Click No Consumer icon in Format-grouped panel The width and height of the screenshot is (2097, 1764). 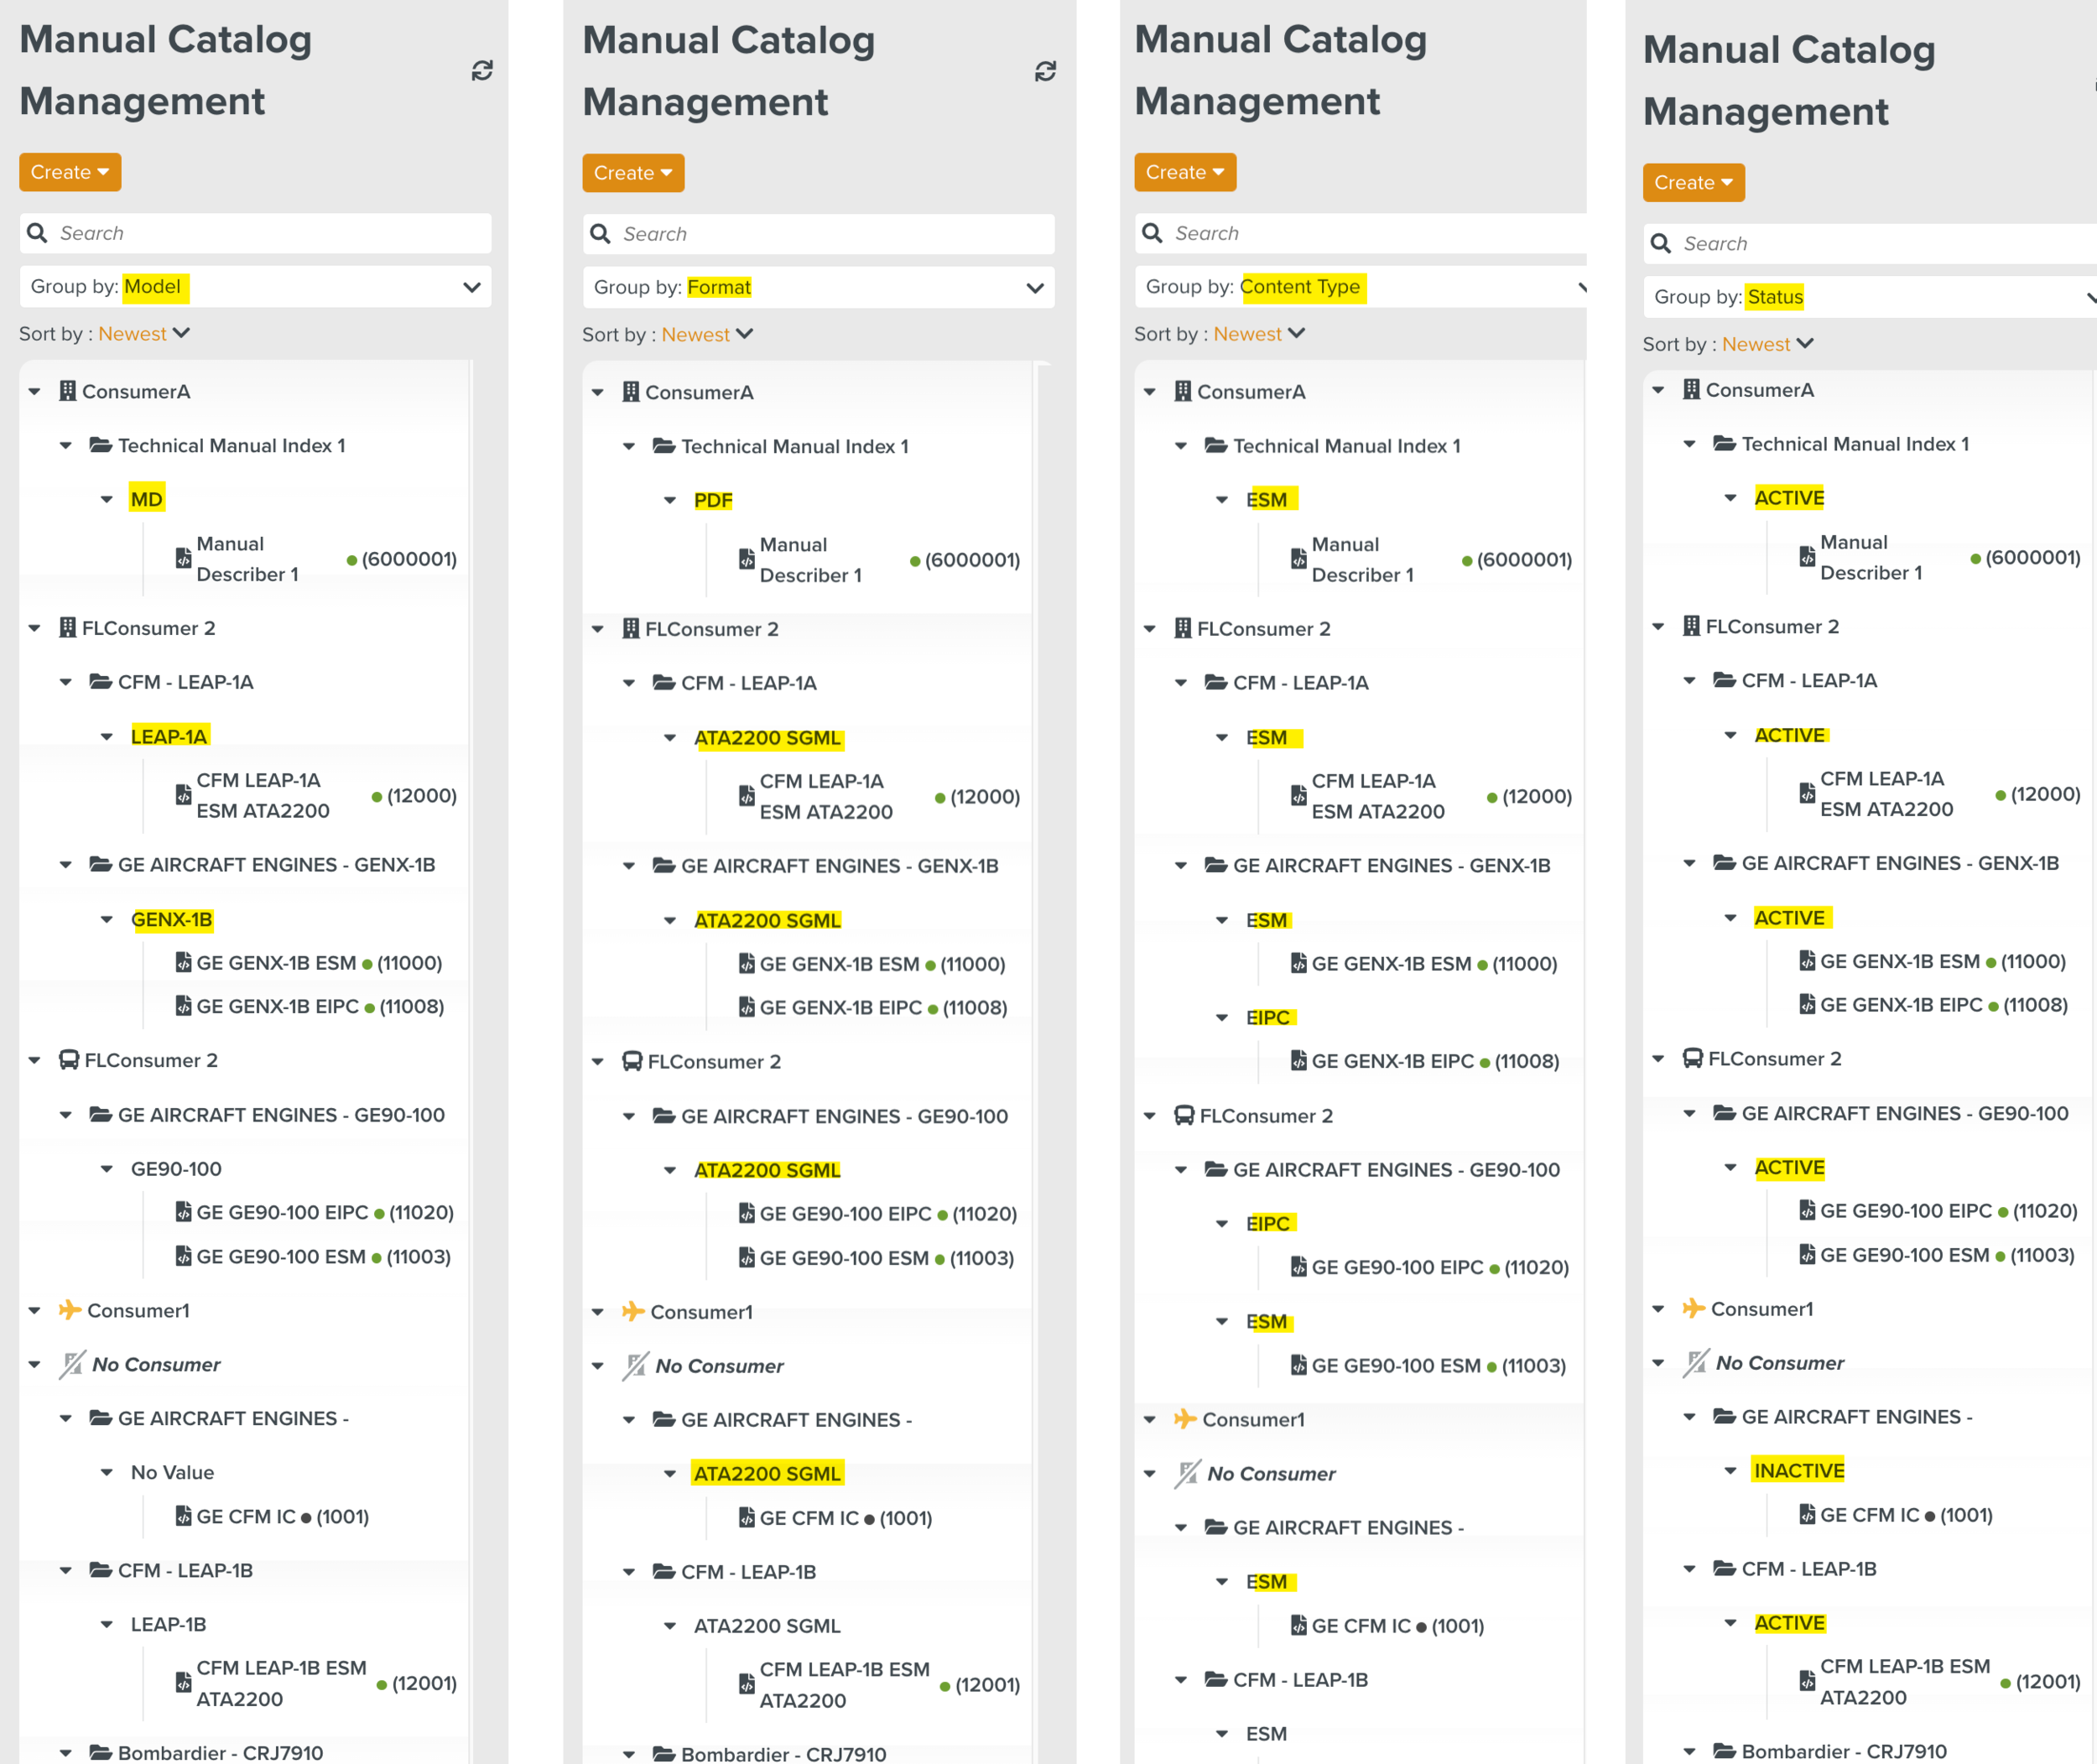coord(635,1365)
